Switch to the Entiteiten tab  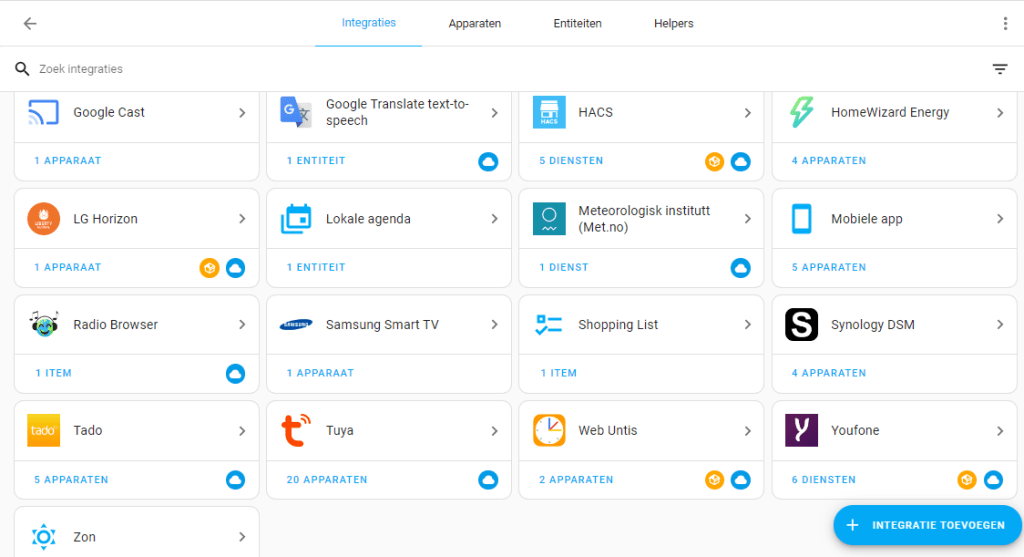577,23
